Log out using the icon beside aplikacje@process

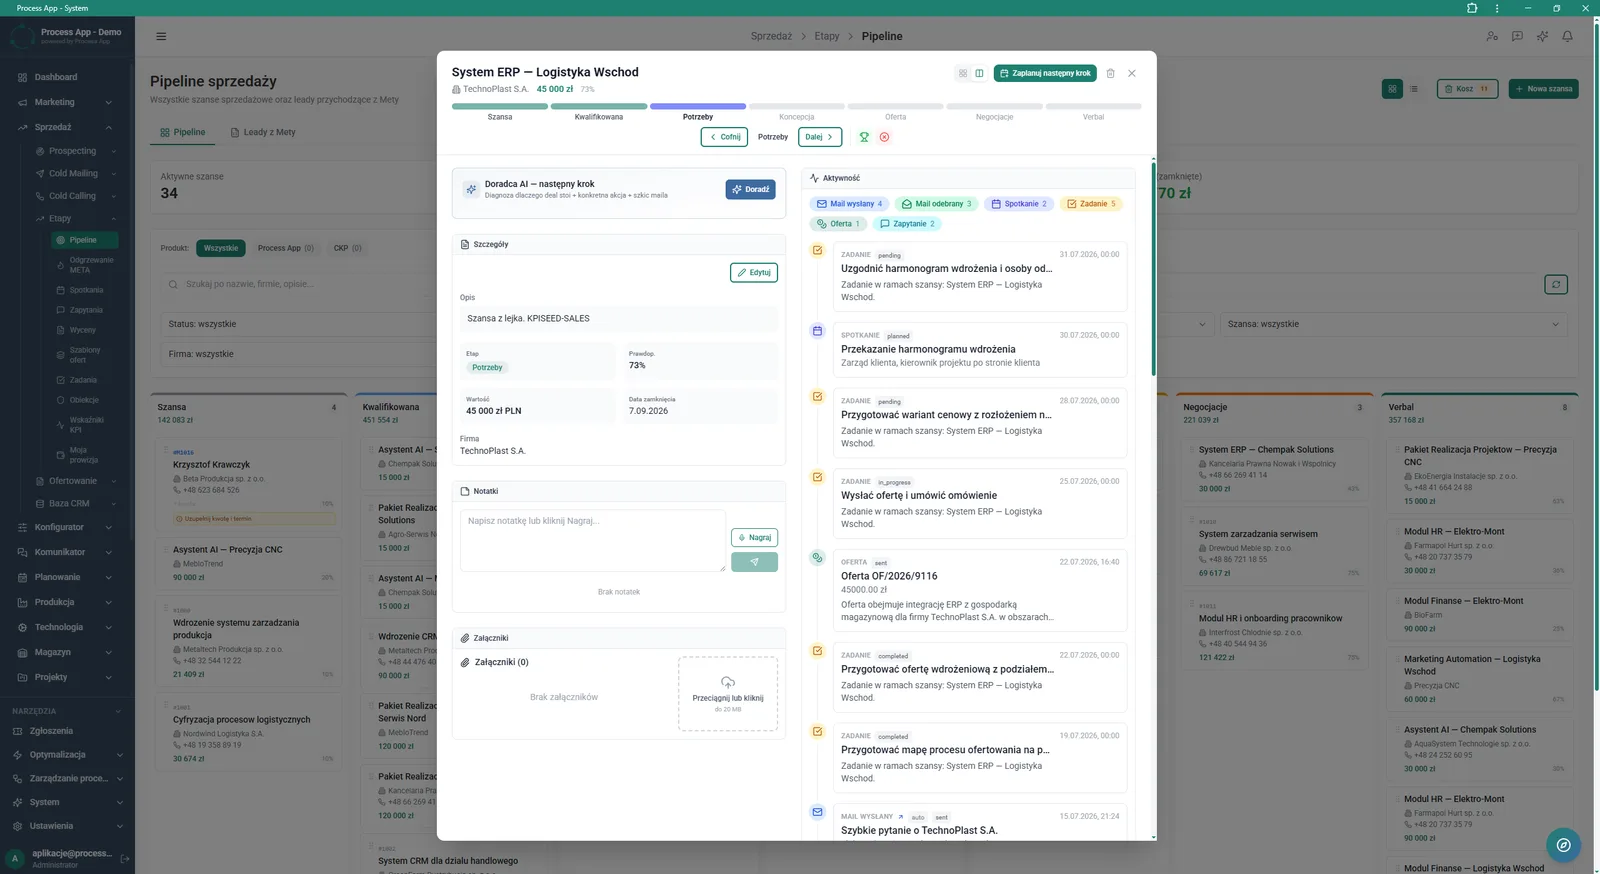click(125, 858)
